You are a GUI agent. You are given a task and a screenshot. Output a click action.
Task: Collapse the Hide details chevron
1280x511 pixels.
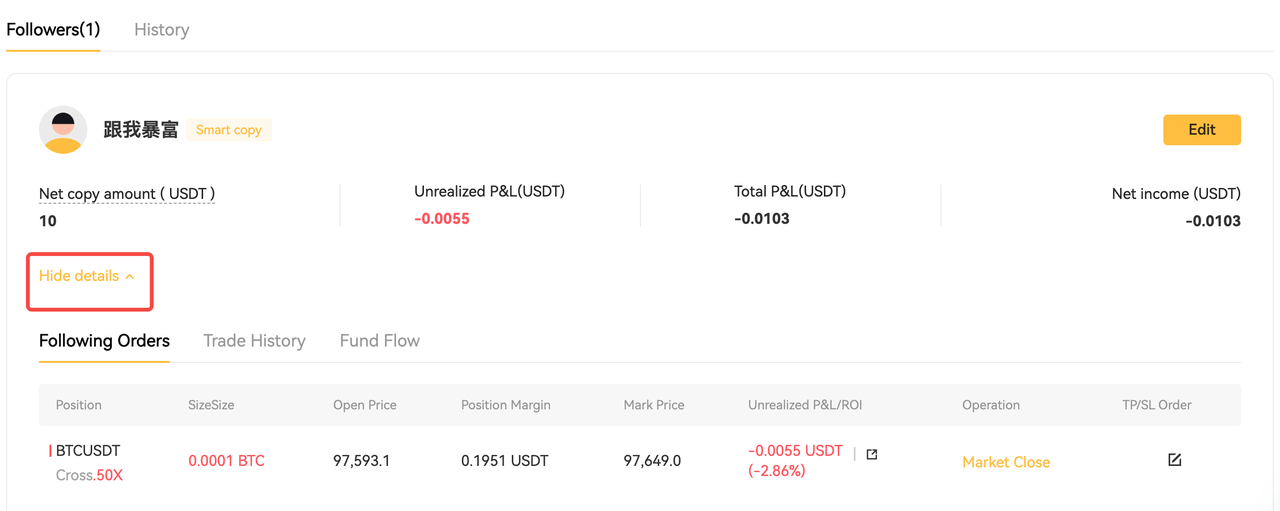click(x=130, y=276)
